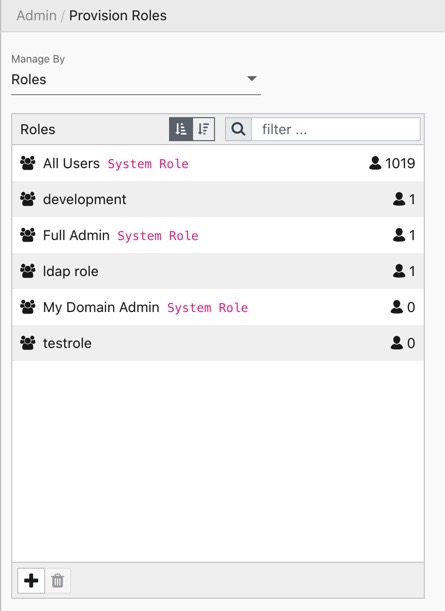Click System Role tag next to Full Admin
This screenshot has width=445, height=611.
pos(158,235)
